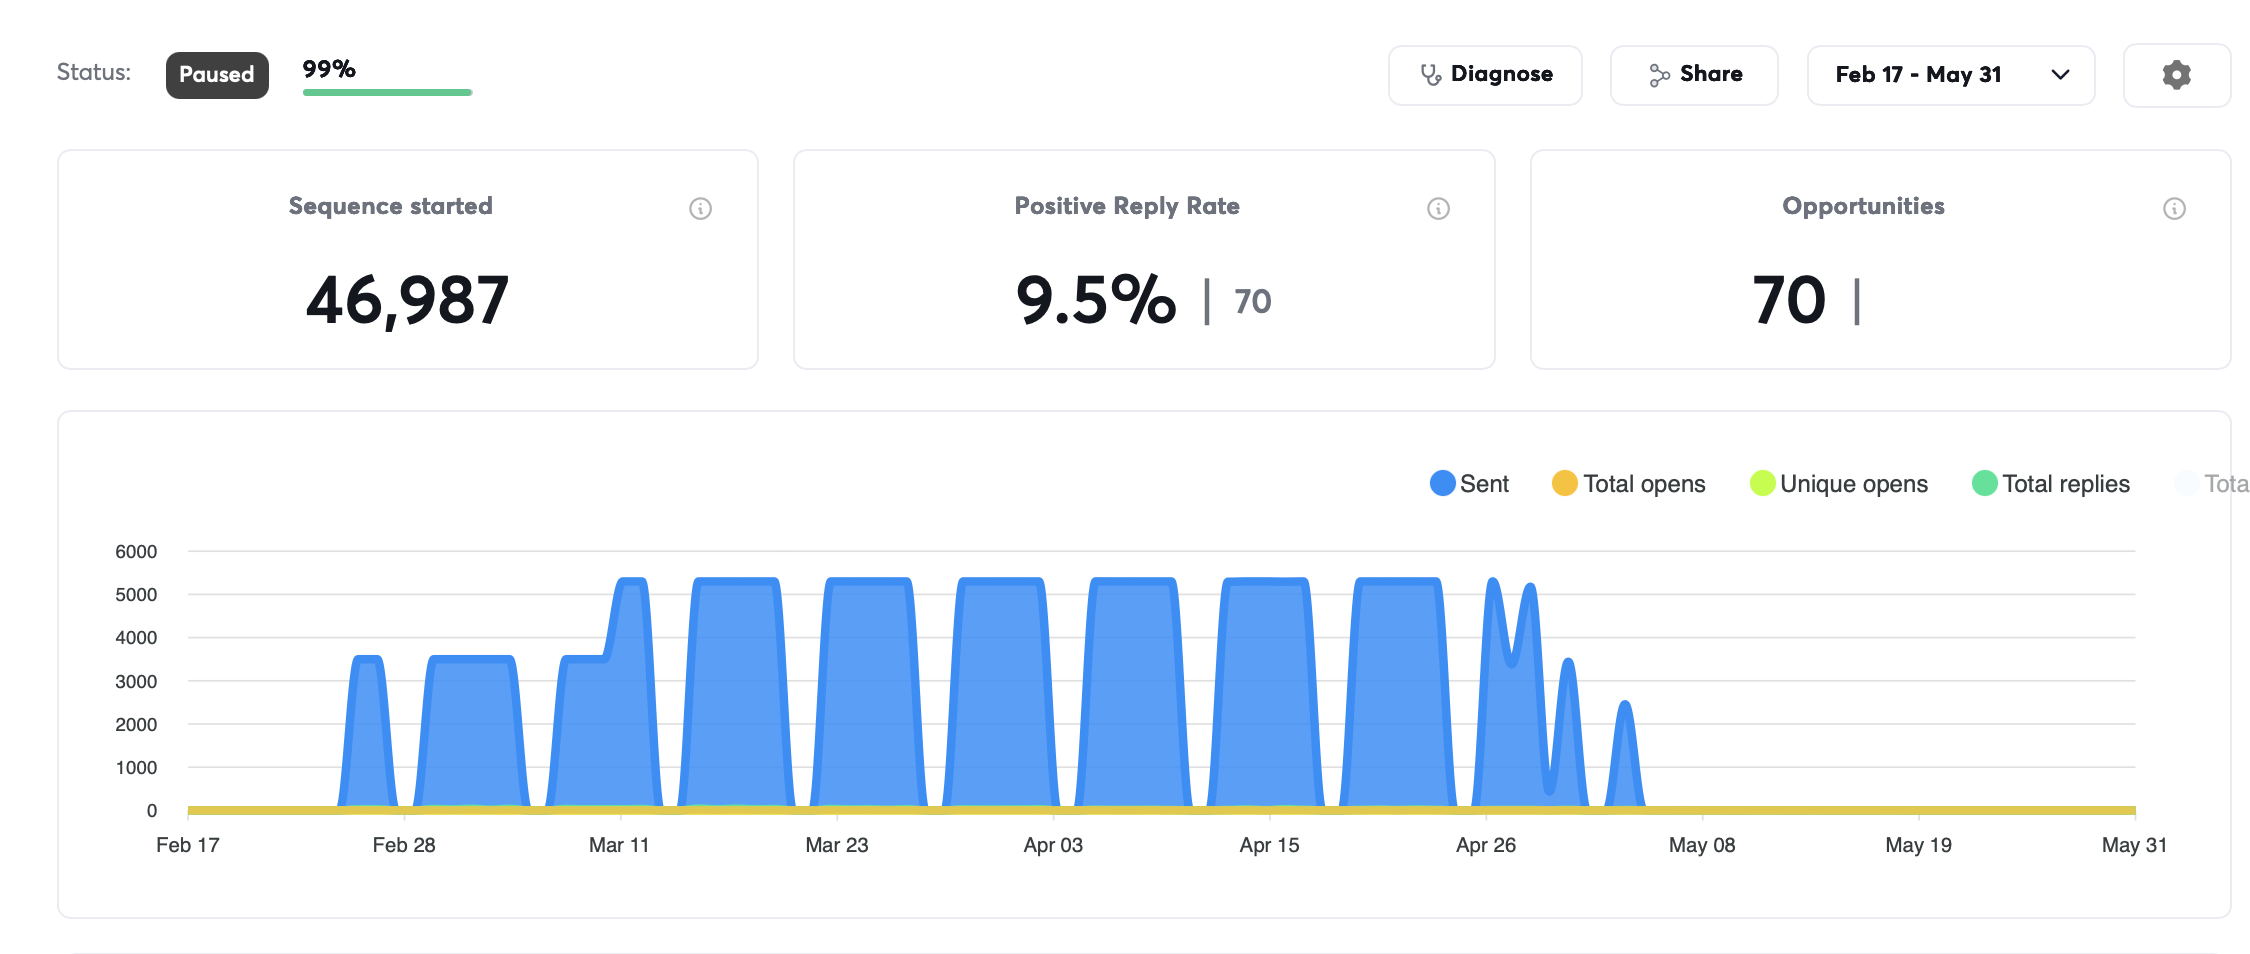
Task: Click the chevron arrow beside the date range
Action: [x=2060, y=75]
